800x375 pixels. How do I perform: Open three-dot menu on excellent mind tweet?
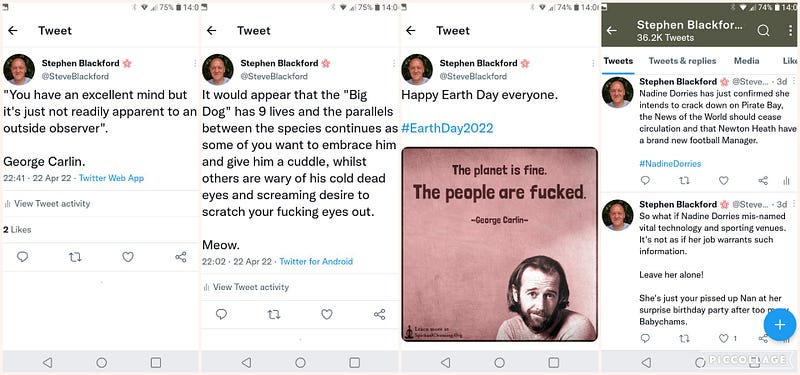[x=195, y=63]
